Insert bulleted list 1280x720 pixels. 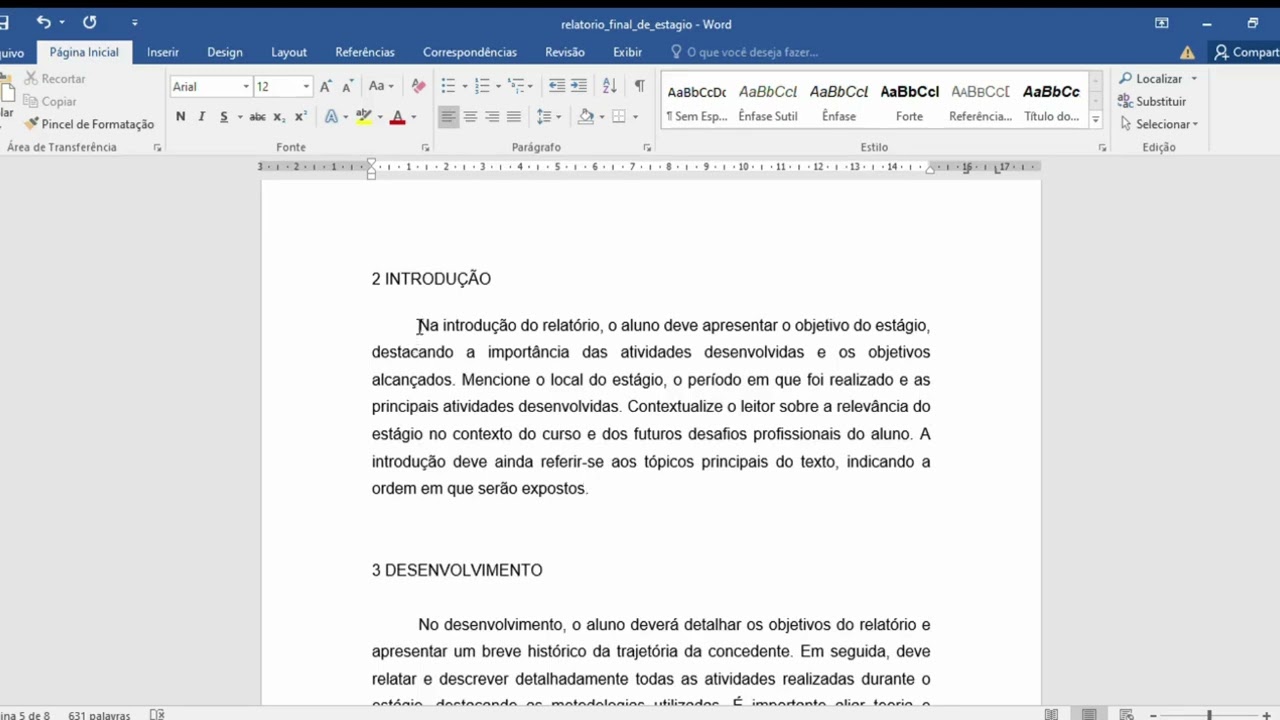(448, 86)
